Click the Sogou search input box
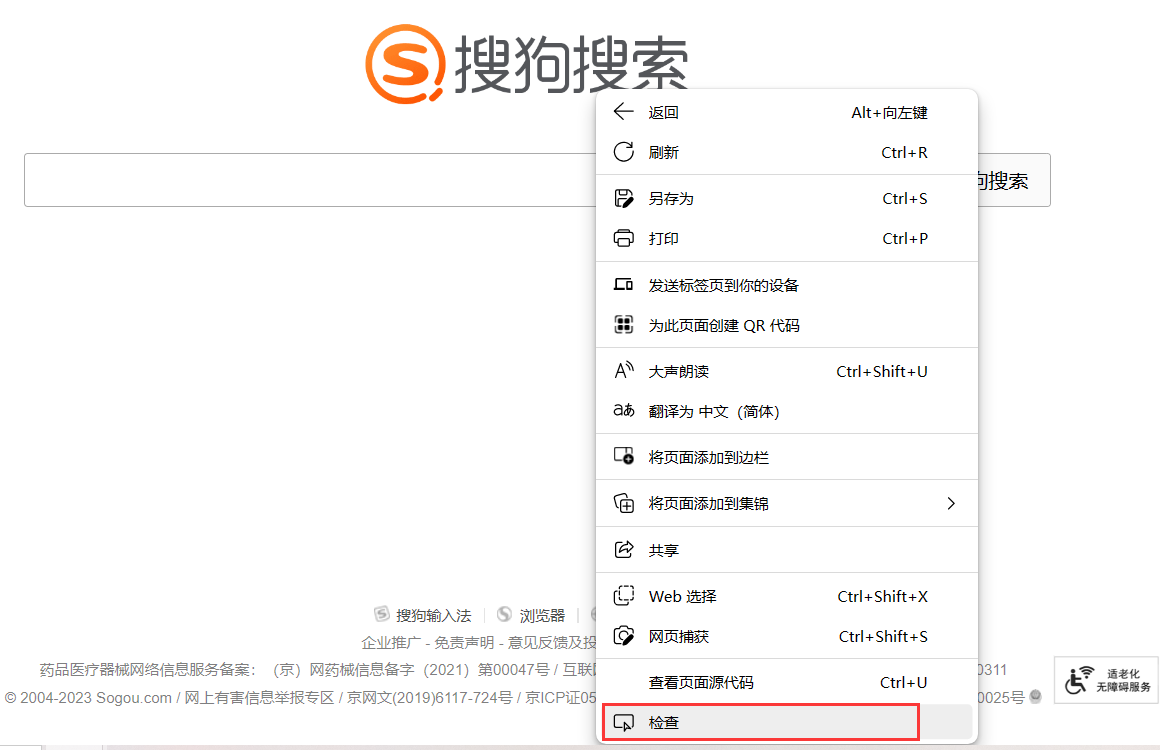The height and width of the screenshot is (750, 1160). (x=311, y=180)
